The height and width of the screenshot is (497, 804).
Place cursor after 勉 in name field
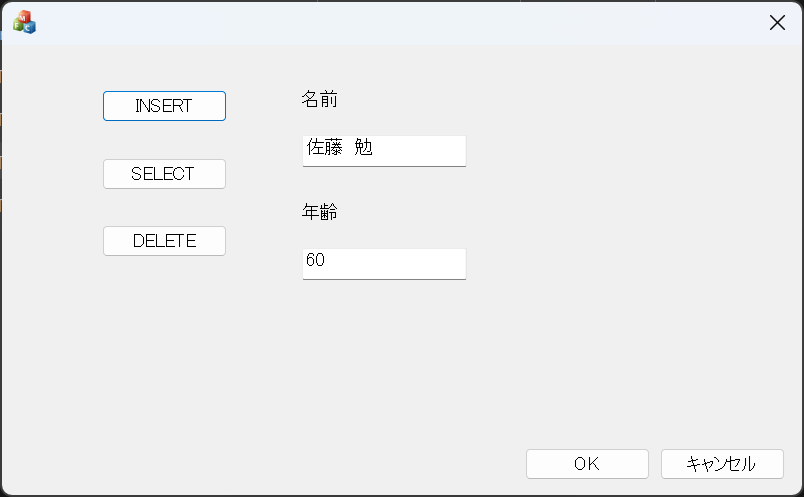point(374,149)
